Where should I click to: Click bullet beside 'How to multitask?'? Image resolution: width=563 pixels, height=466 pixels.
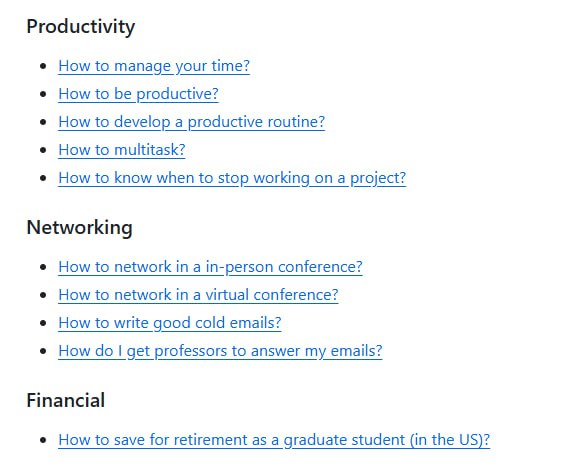tap(43, 150)
